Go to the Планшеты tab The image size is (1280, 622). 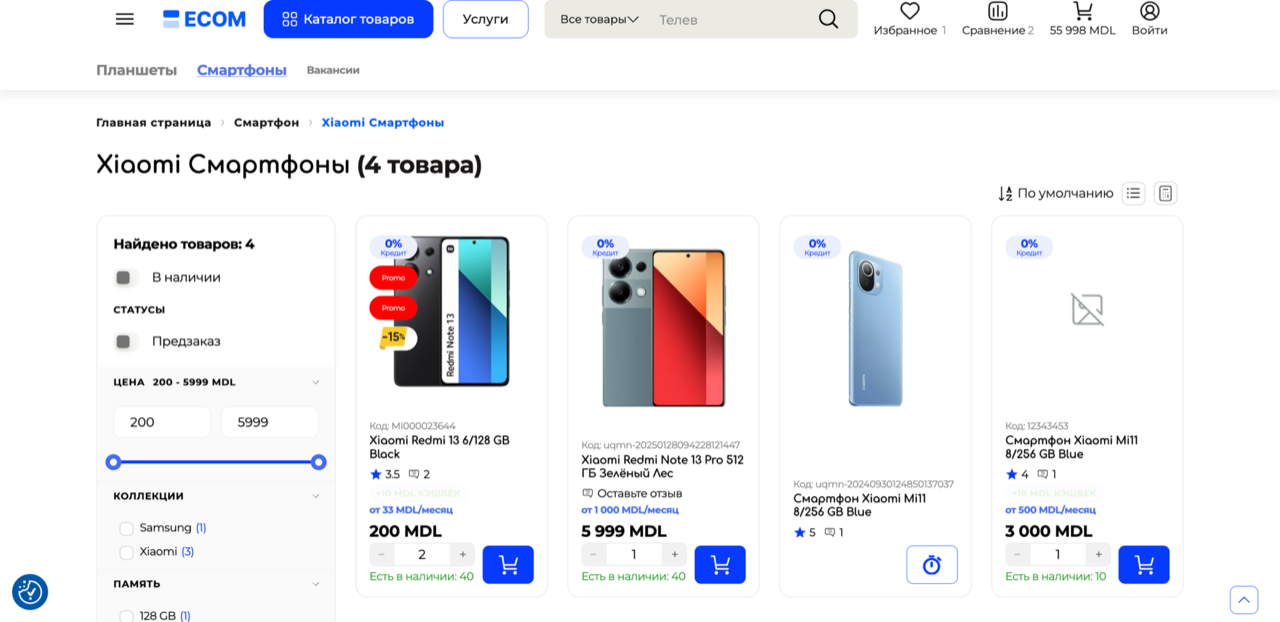pyautogui.click(x=137, y=70)
